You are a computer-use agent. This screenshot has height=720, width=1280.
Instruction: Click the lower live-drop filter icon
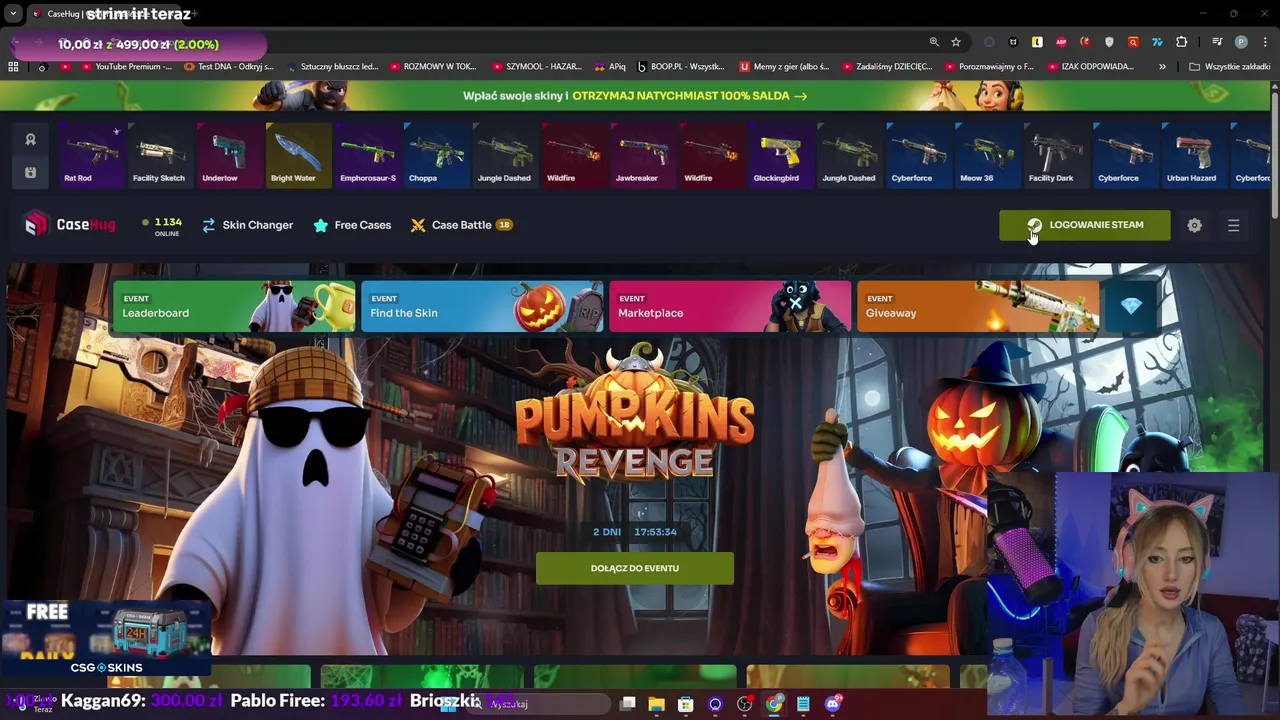(x=30, y=173)
